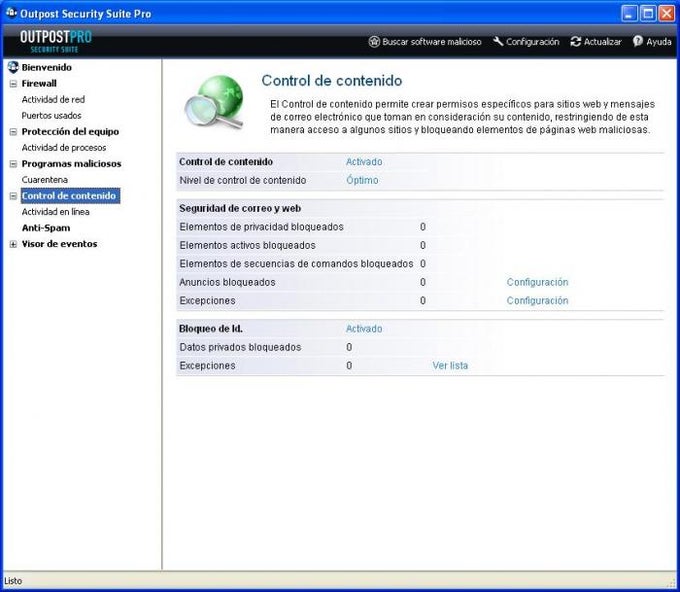
Task: Select Bienvenido in the sidebar
Action: coord(46,67)
